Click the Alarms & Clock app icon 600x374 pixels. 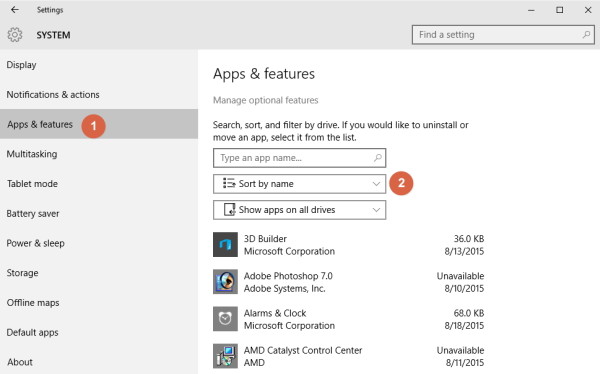pyautogui.click(x=225, y=319)
